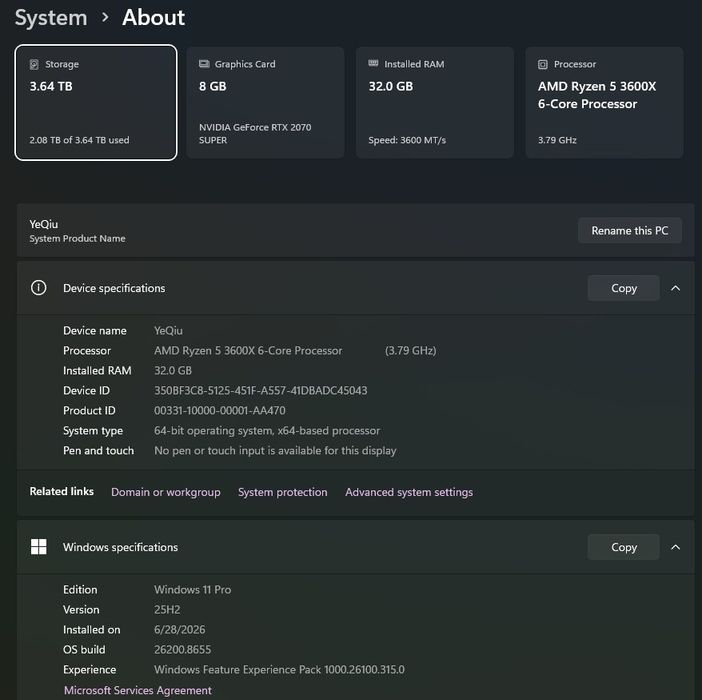702x700 pixels.
Task: Select OS build value 26200.8655
Action: pyautogui.click(x=183, y=649)
